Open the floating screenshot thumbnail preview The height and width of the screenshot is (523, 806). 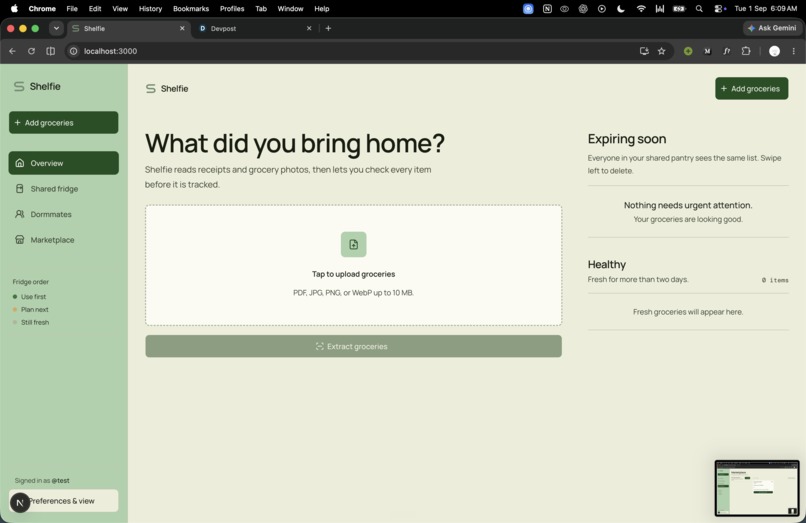(x=757, y=488)
